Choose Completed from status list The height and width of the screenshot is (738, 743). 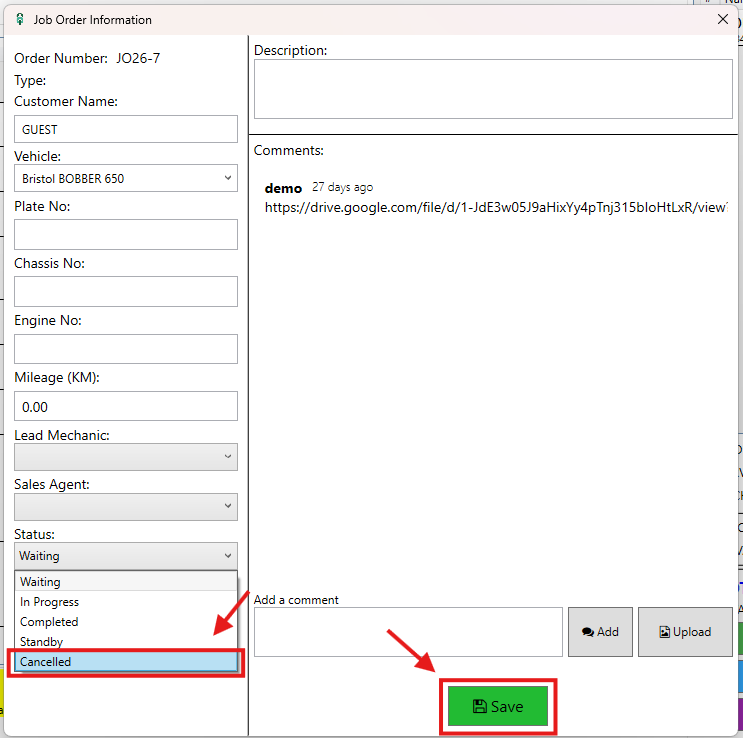point(126,622)
